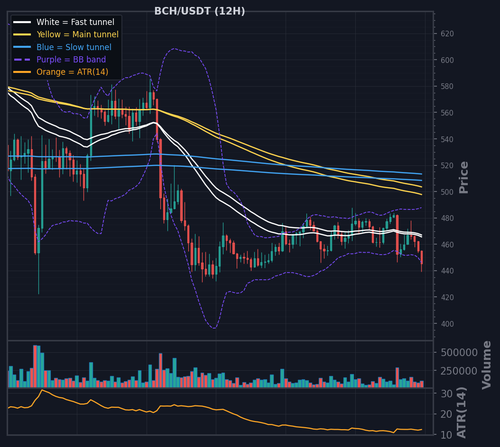Click the lowest dip of the purple BB band
500x447 pixels.
214,328
